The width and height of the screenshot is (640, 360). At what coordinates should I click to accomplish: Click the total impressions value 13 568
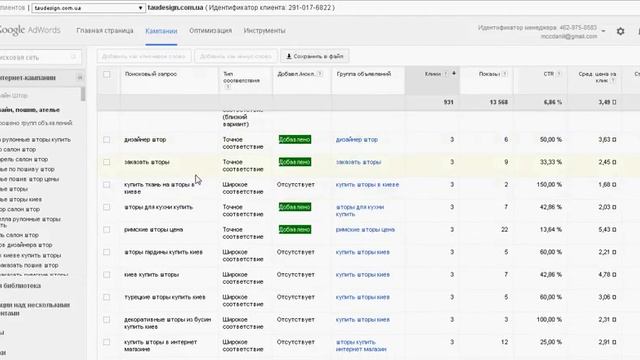[x=499, y=102]
